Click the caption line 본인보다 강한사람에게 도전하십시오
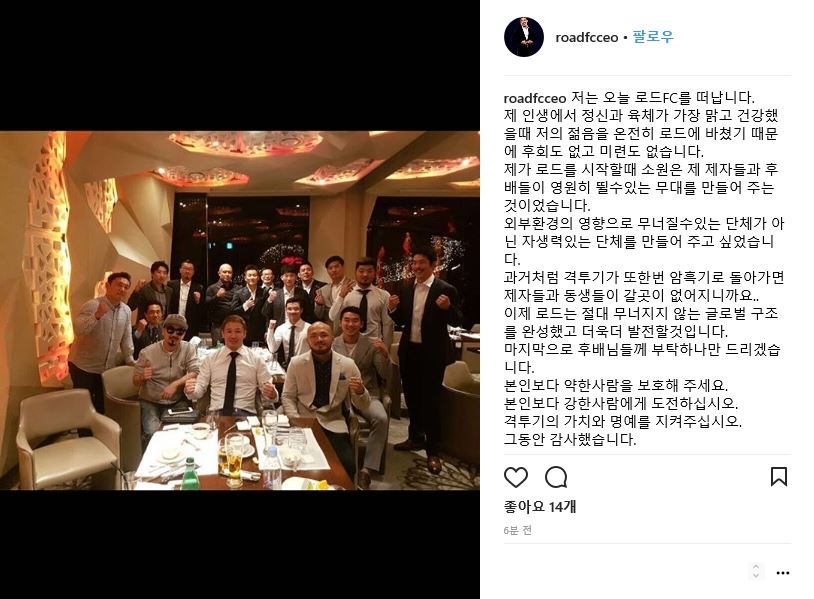The width and height of the screenshot is (814, 599). pos(620,403)
